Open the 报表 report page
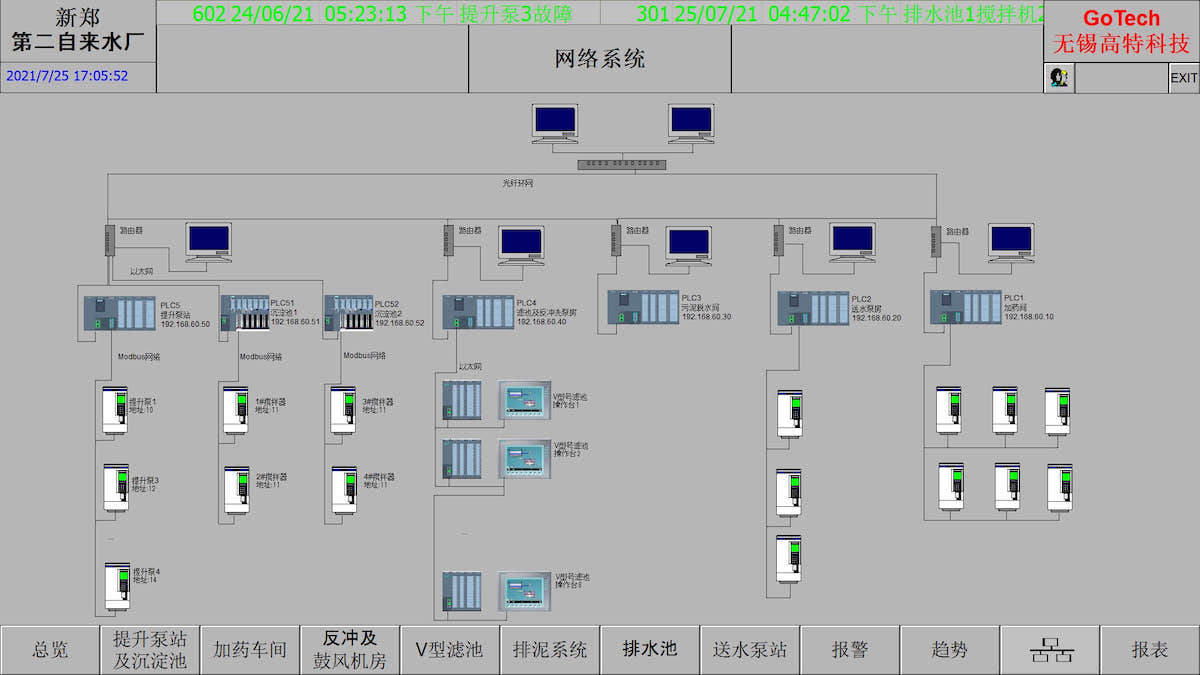This screenshot has height=675, width=1200. (1150, 650)
